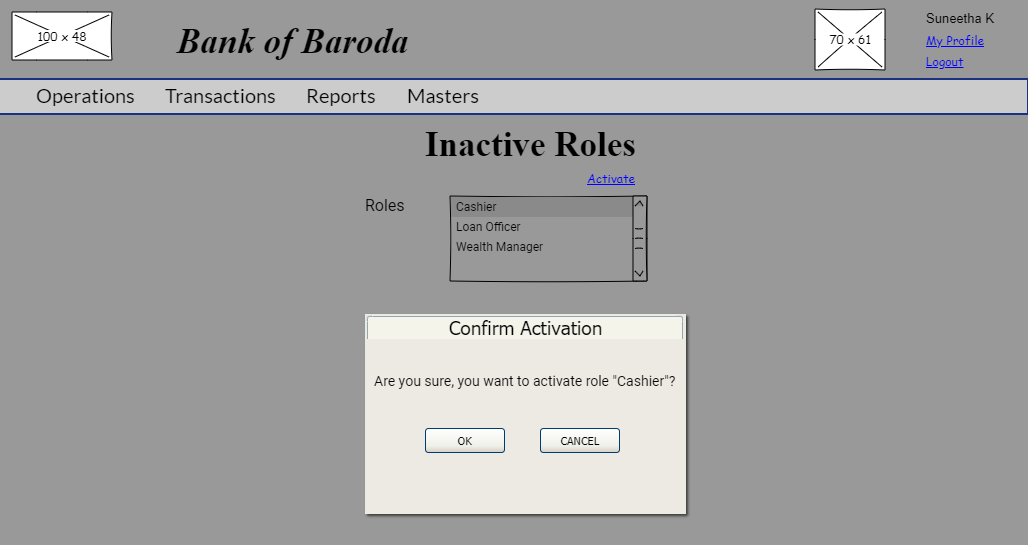The image size is (1028, 545).
Task: Open the My Profile link
Action: click(955, 41)
